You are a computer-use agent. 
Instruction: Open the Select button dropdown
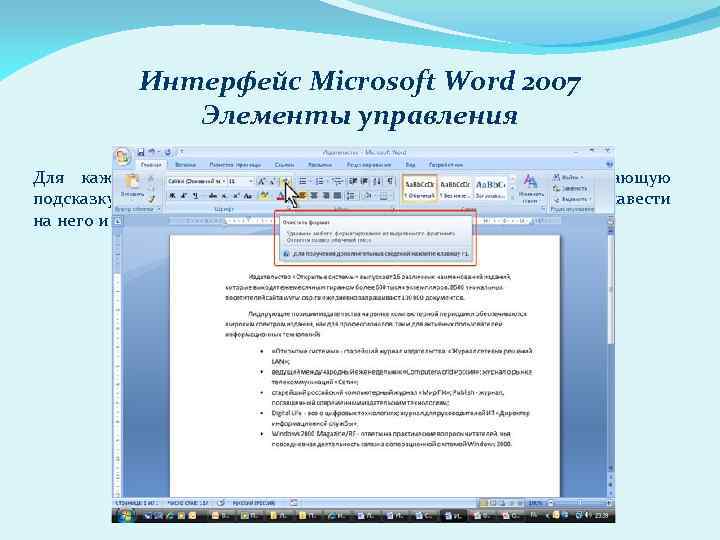click(572, 199)
